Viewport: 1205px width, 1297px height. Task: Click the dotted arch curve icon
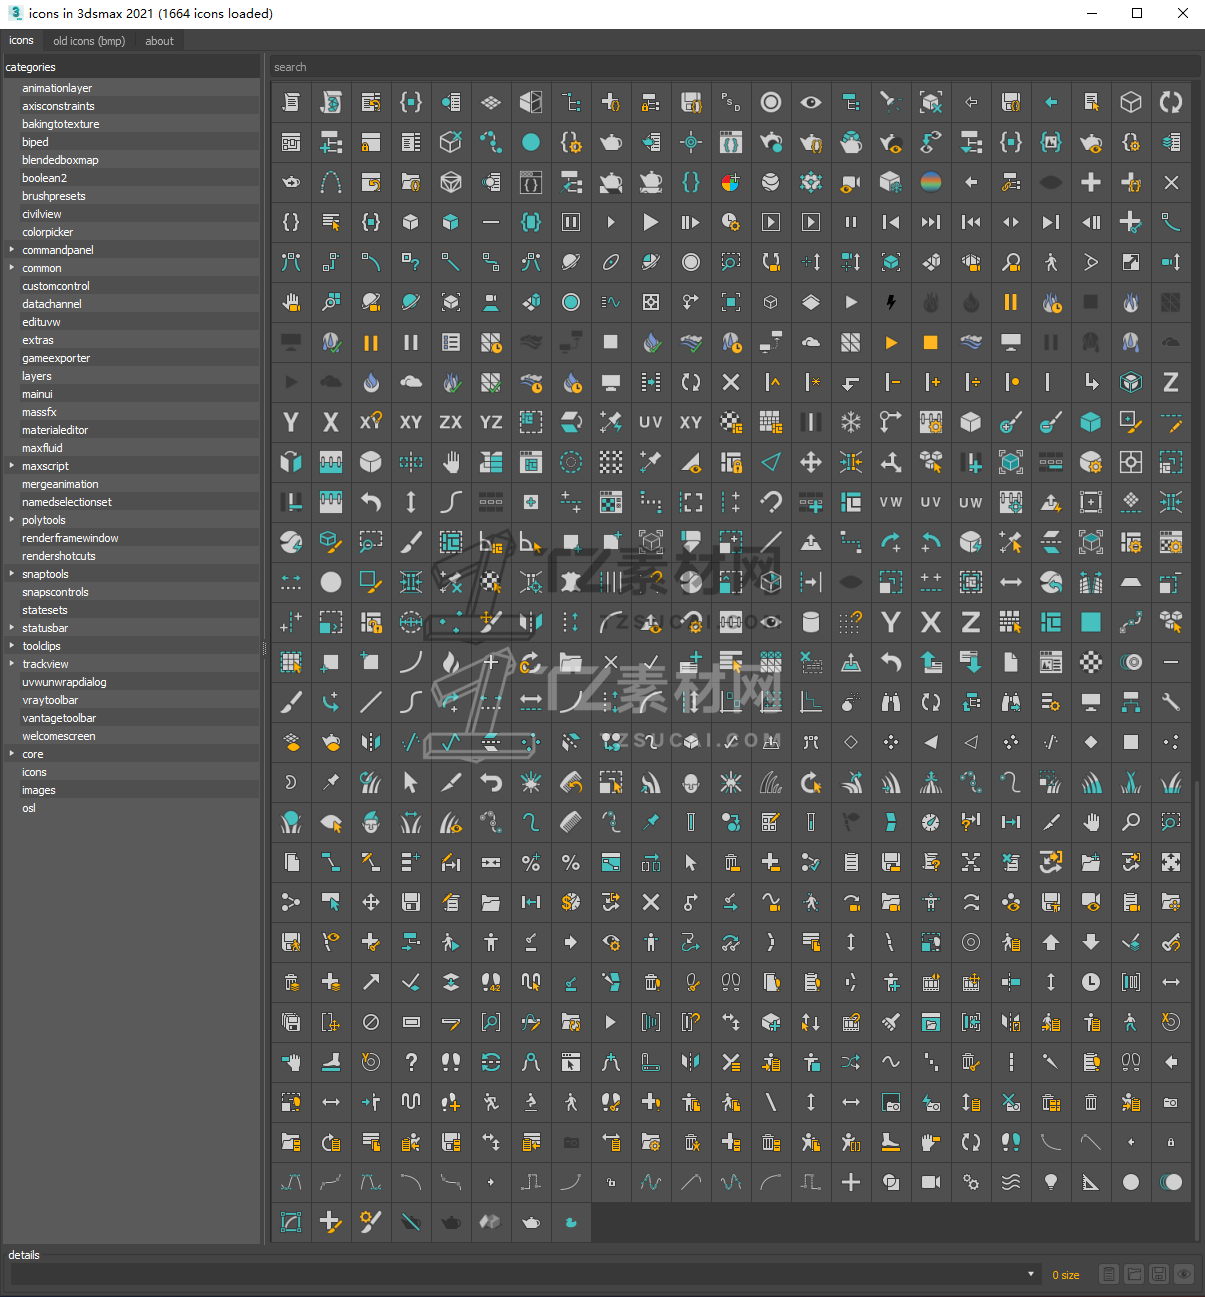tap(331, 182)
